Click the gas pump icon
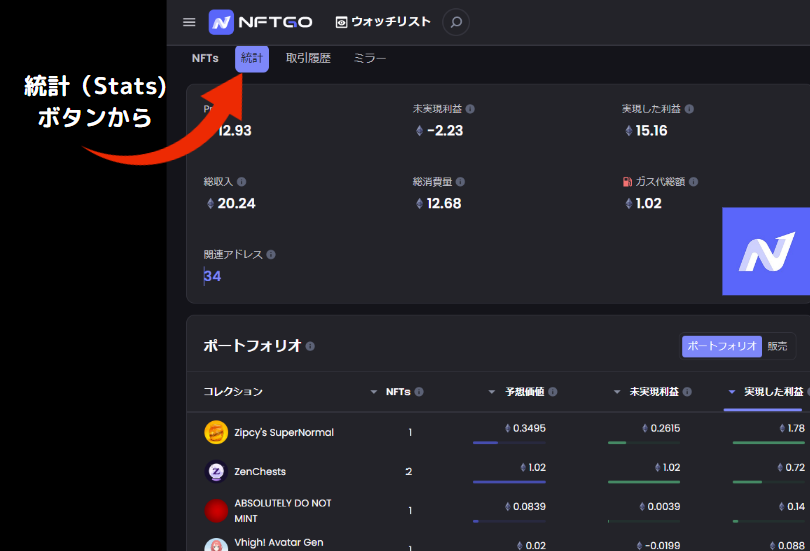This screenshot has width=810, height=551. (627, 182)
